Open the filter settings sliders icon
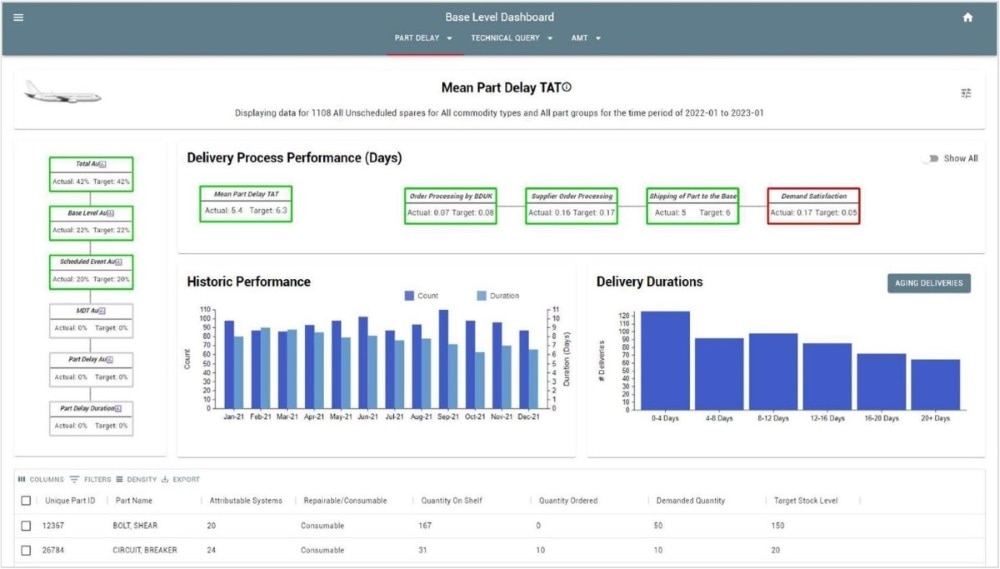 tap(966, 93)
